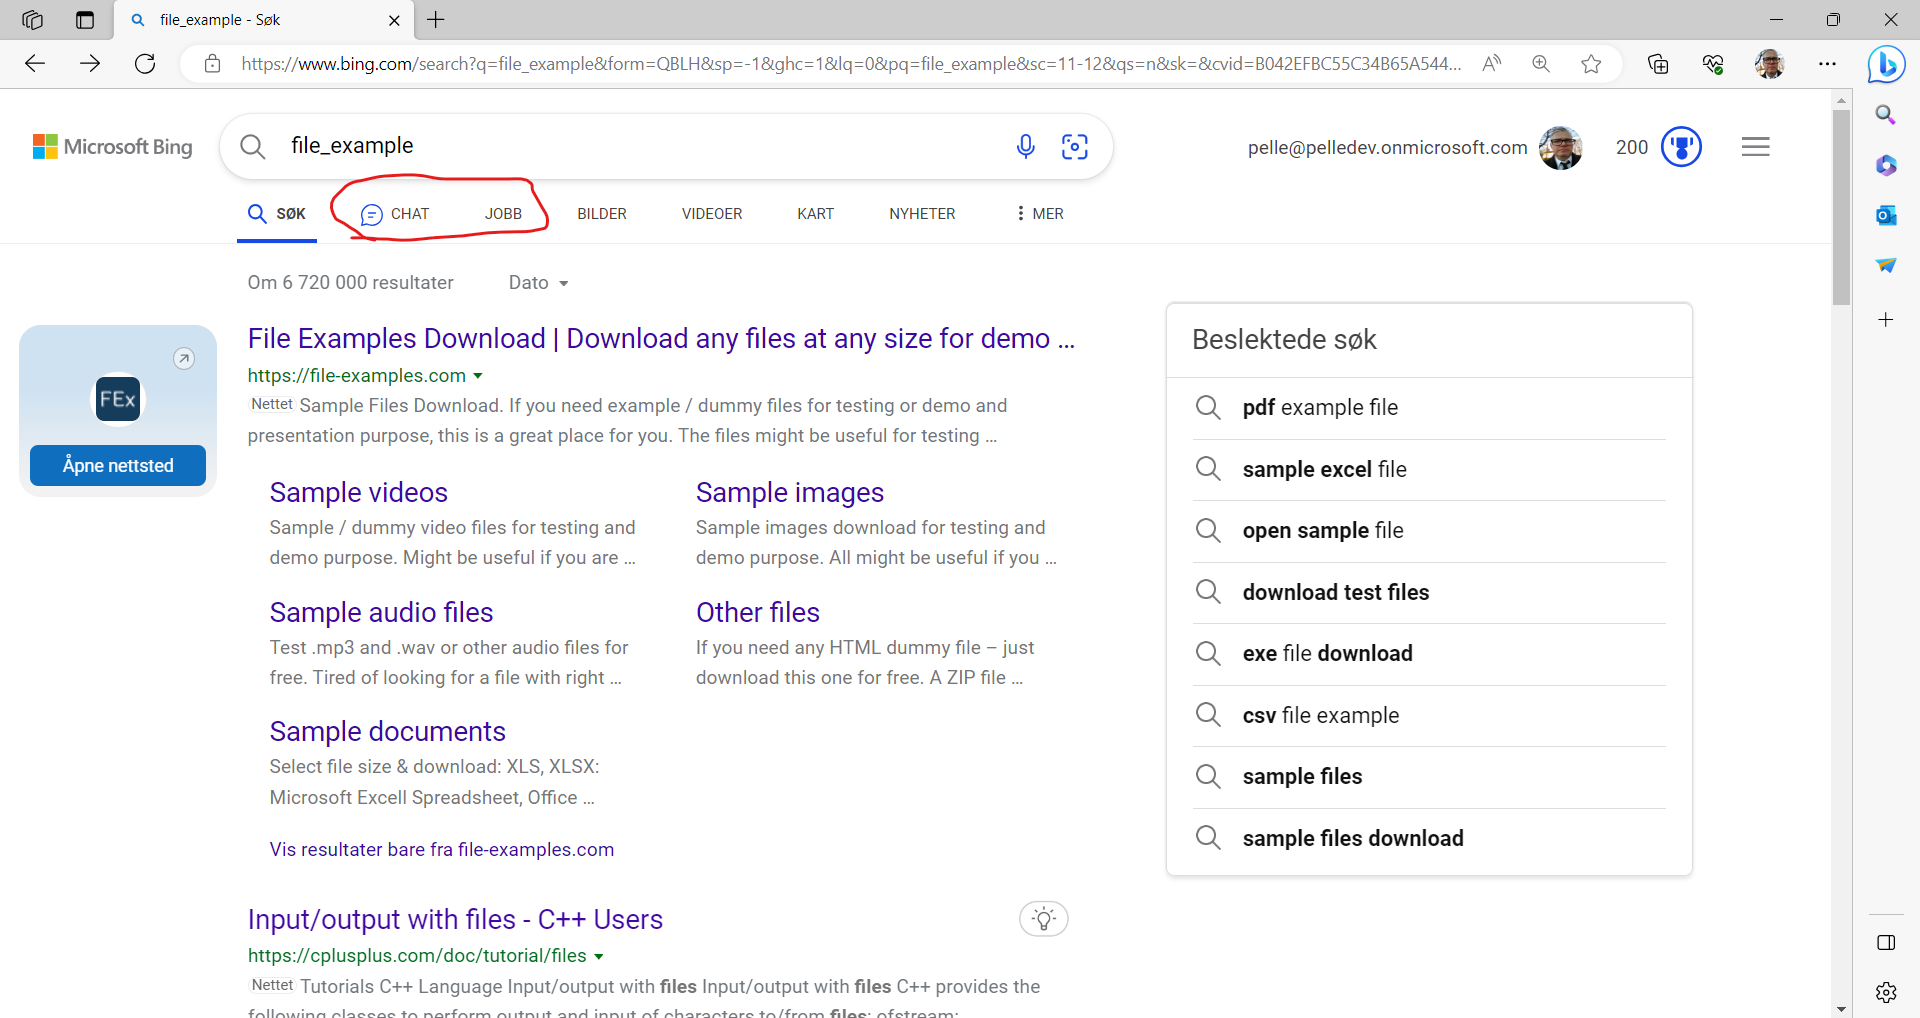Open the Sample images link
Screen dimensions: 1920x1018
(790, 493)
